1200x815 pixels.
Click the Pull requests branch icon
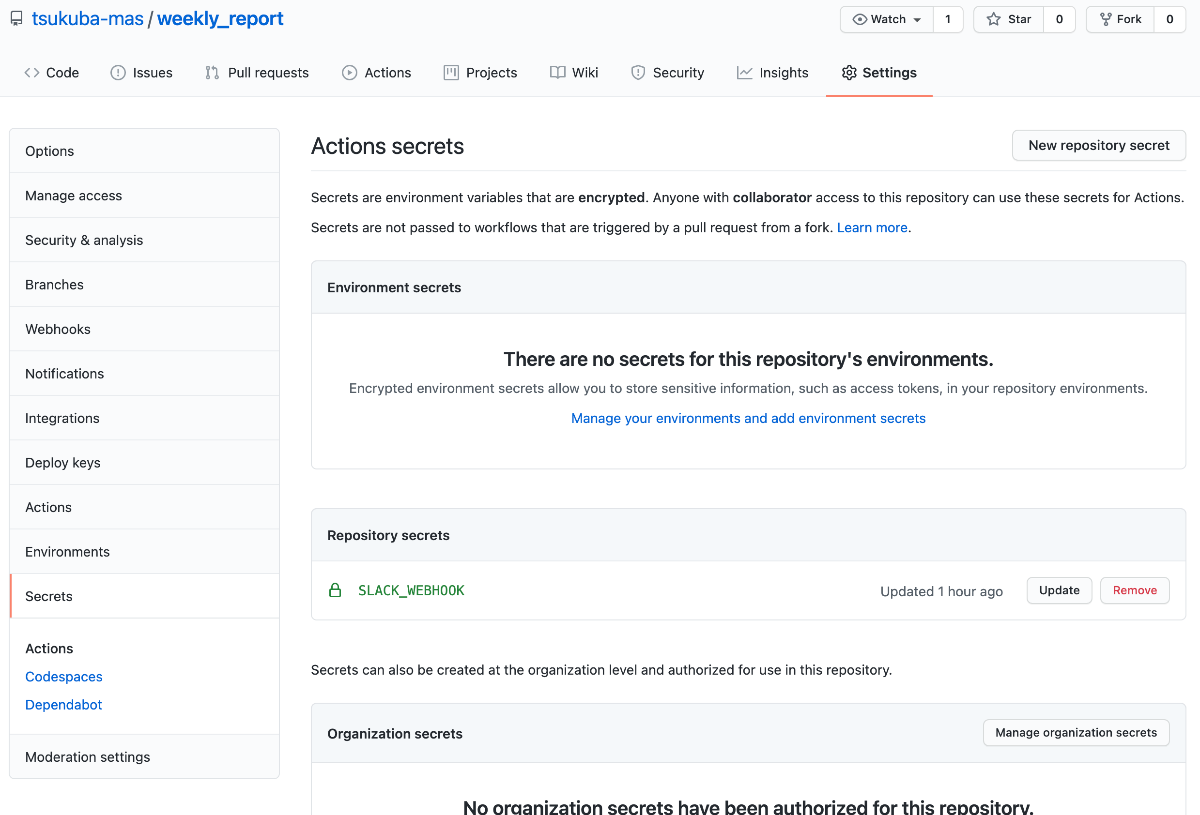pyautogui.click(x=212, y=73)
